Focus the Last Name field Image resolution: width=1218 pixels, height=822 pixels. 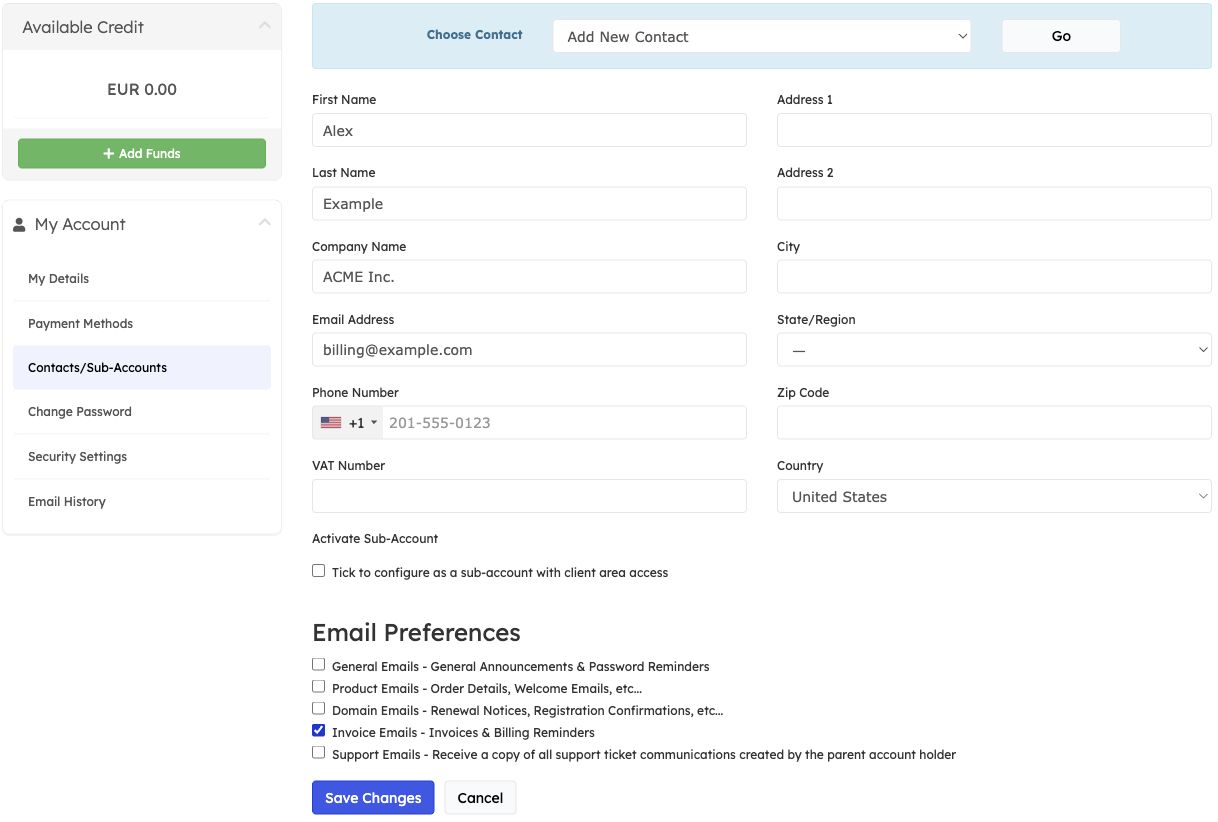pyautogui.click(x=529, y=204)
